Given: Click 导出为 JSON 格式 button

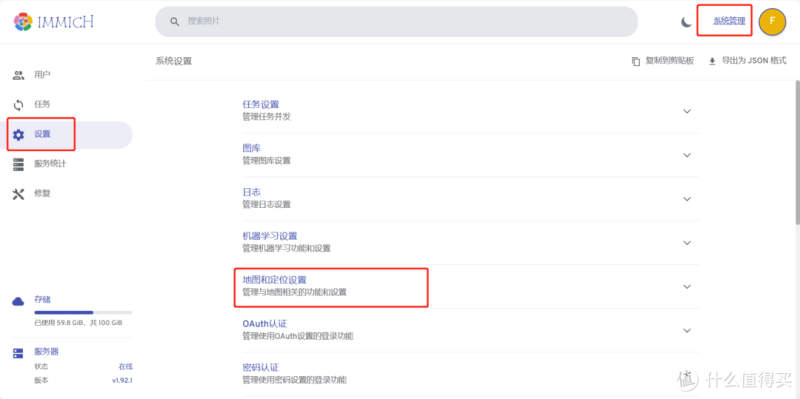Looking at the screenshot, I should (747, 61).
